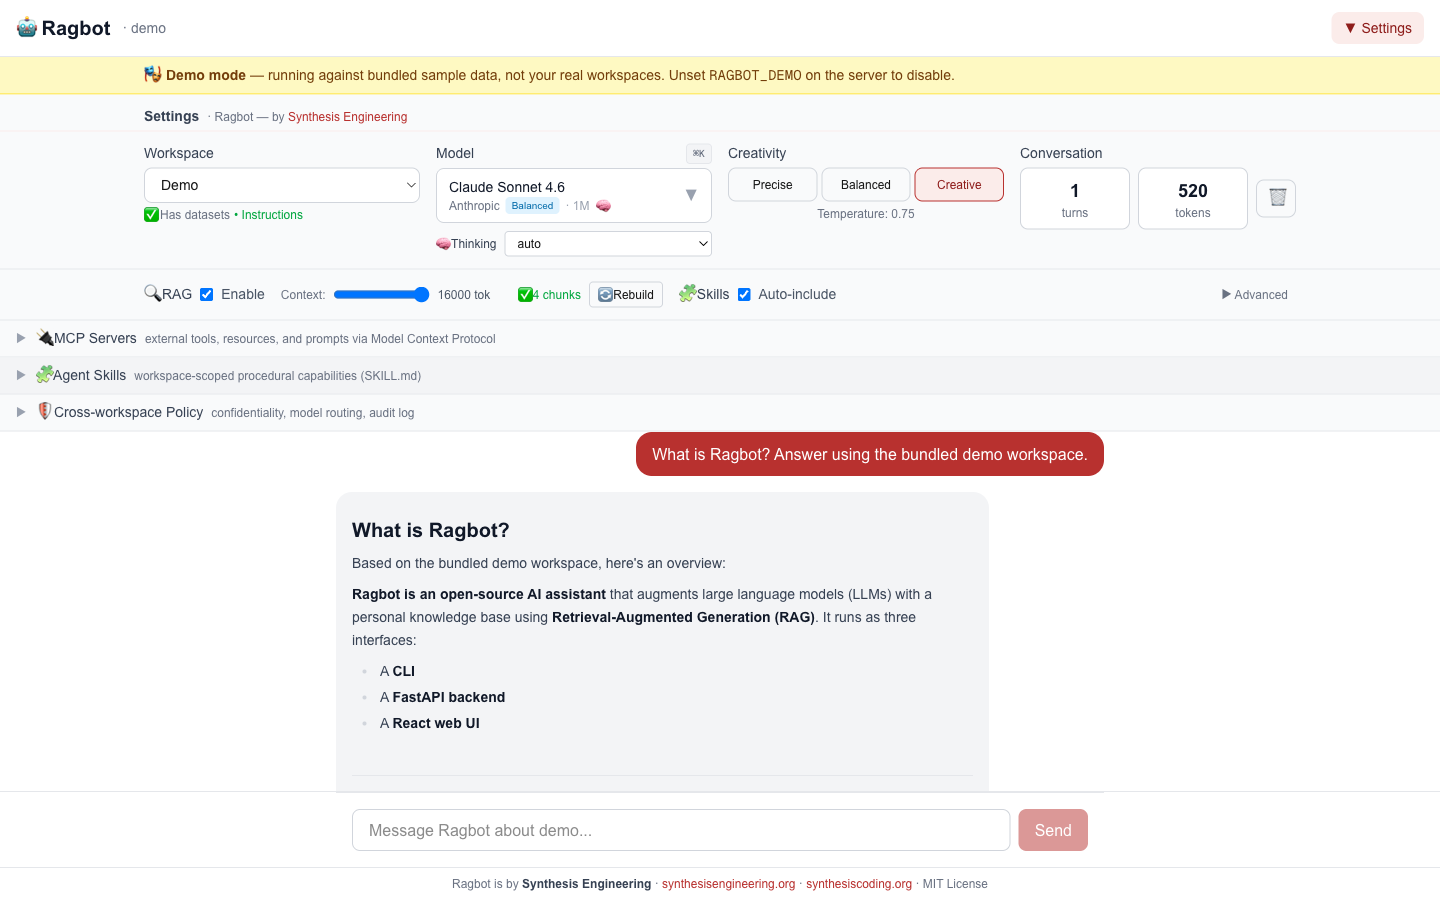
Task: Select the Creative creativity option
Action: (959, 185)
